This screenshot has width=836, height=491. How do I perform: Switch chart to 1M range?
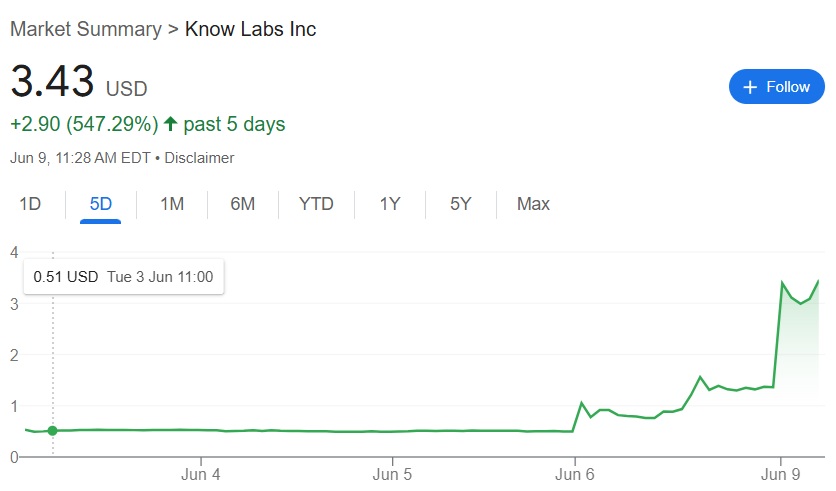pos(172,204)
